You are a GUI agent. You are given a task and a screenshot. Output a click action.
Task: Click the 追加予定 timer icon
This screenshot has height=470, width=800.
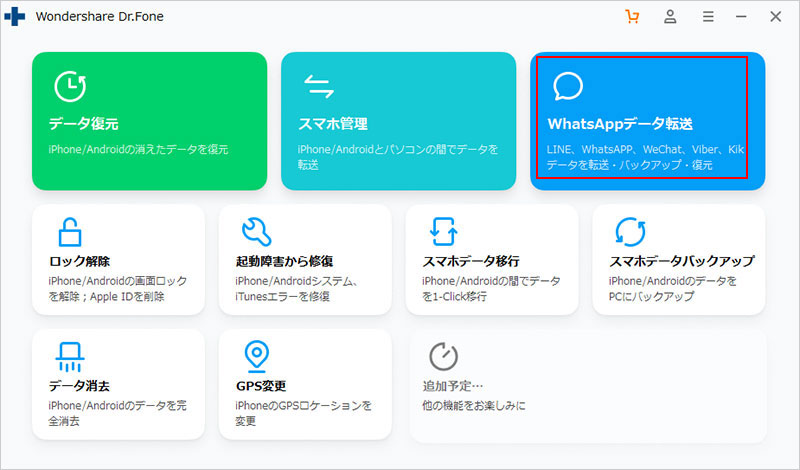(443, 356)
